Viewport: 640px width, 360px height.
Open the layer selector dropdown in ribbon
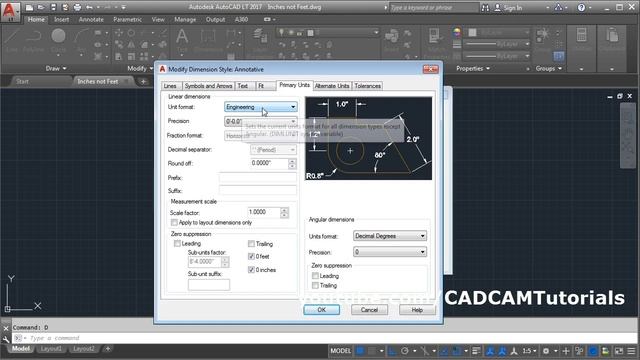pyautogui.click(x=328, y=33)
